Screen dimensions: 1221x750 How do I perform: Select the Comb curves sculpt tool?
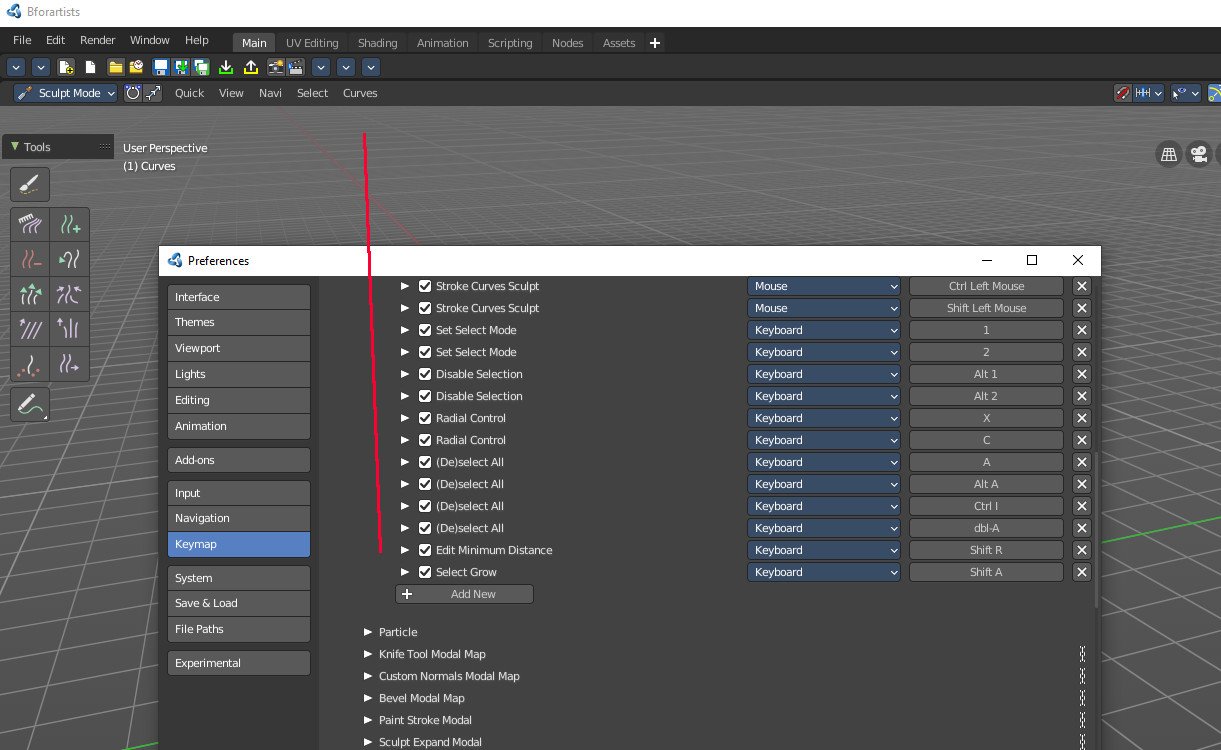[x=31, y=225]
